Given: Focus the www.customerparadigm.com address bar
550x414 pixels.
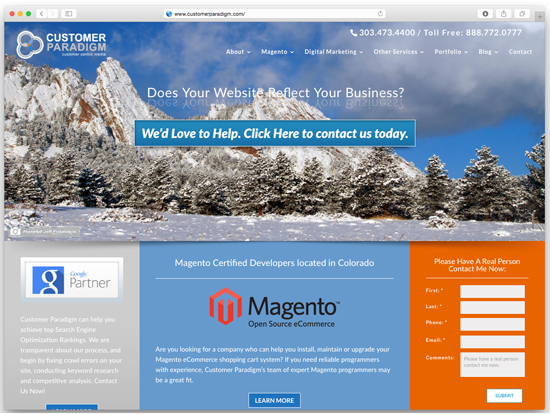Looking at the screenshot, I should 274,14.
